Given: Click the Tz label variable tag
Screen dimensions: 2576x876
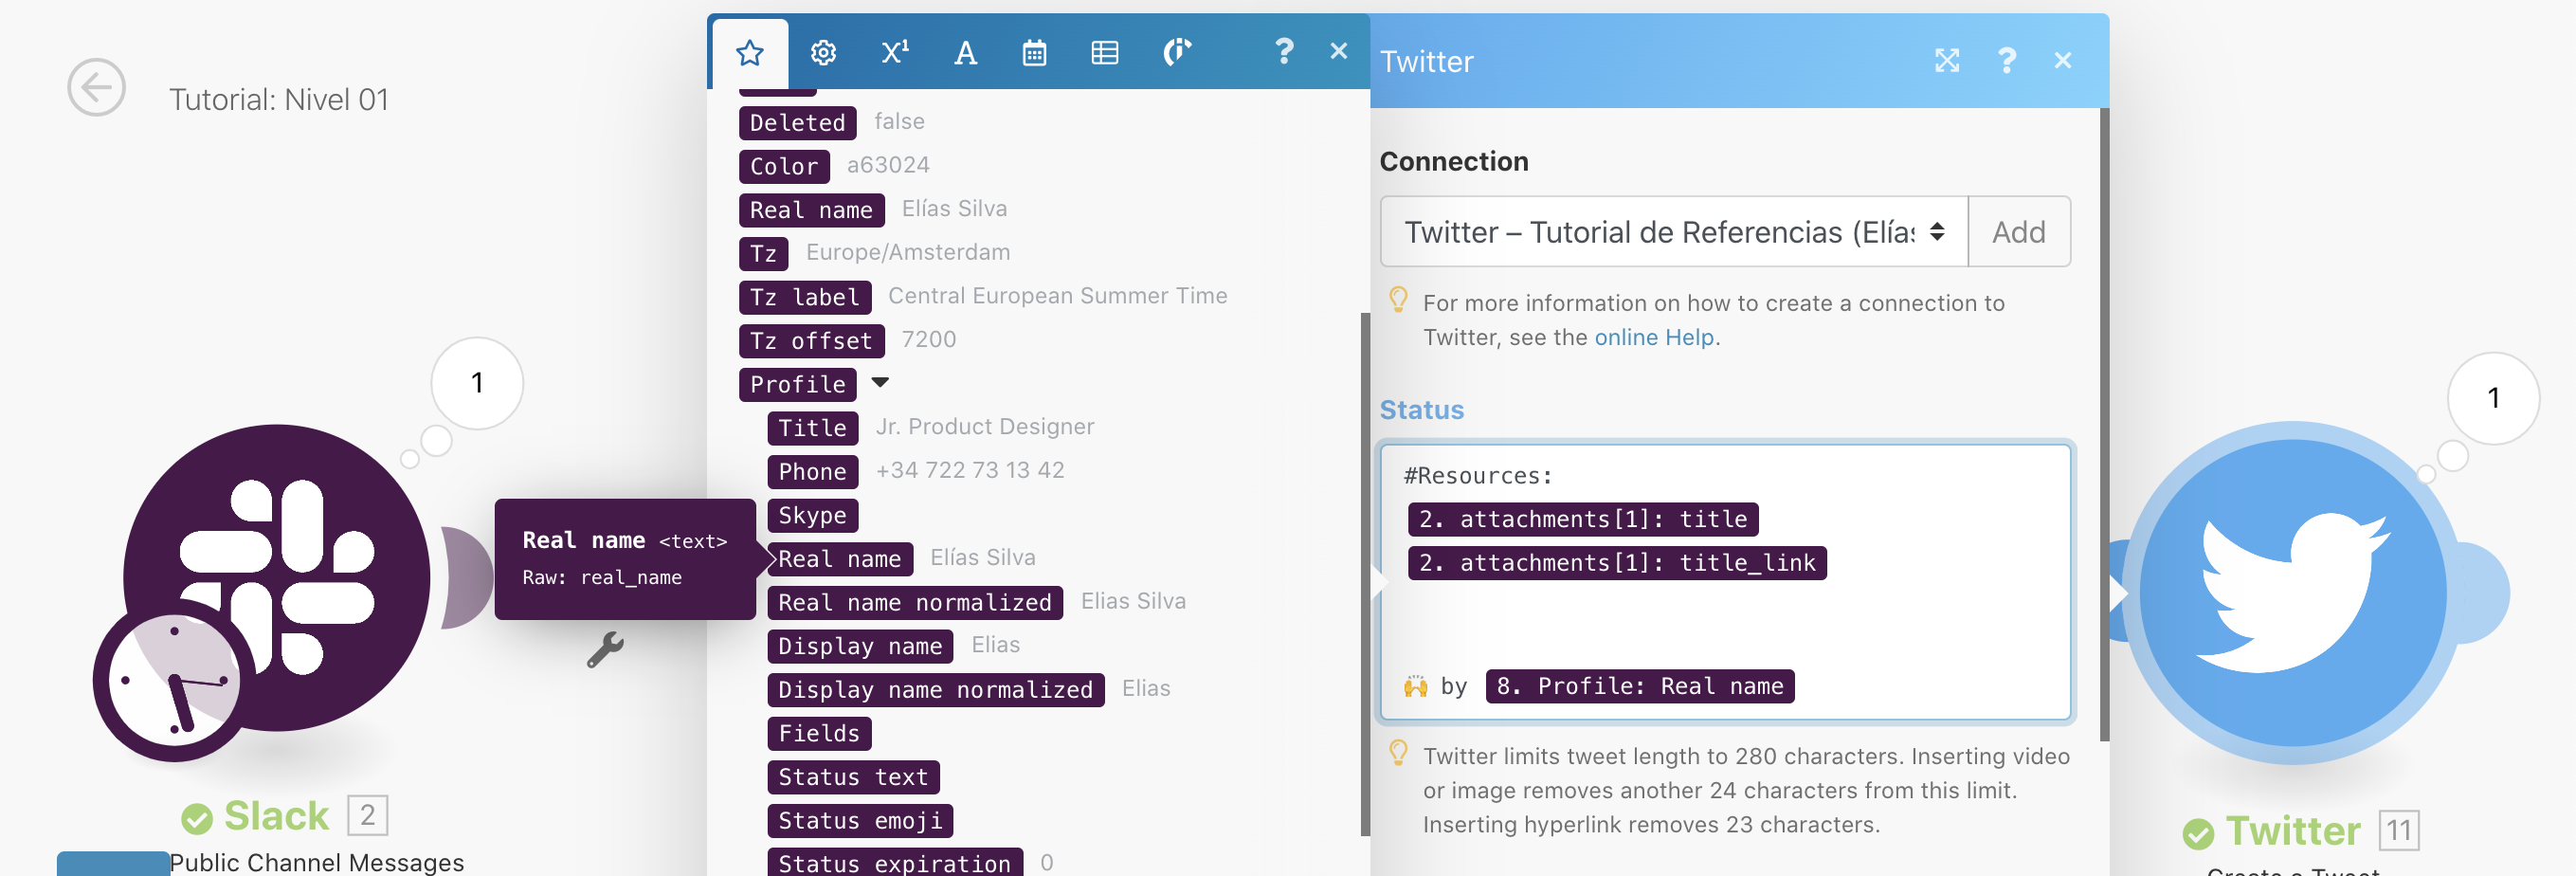Looking at the screenshot, I should coord(804,297).
